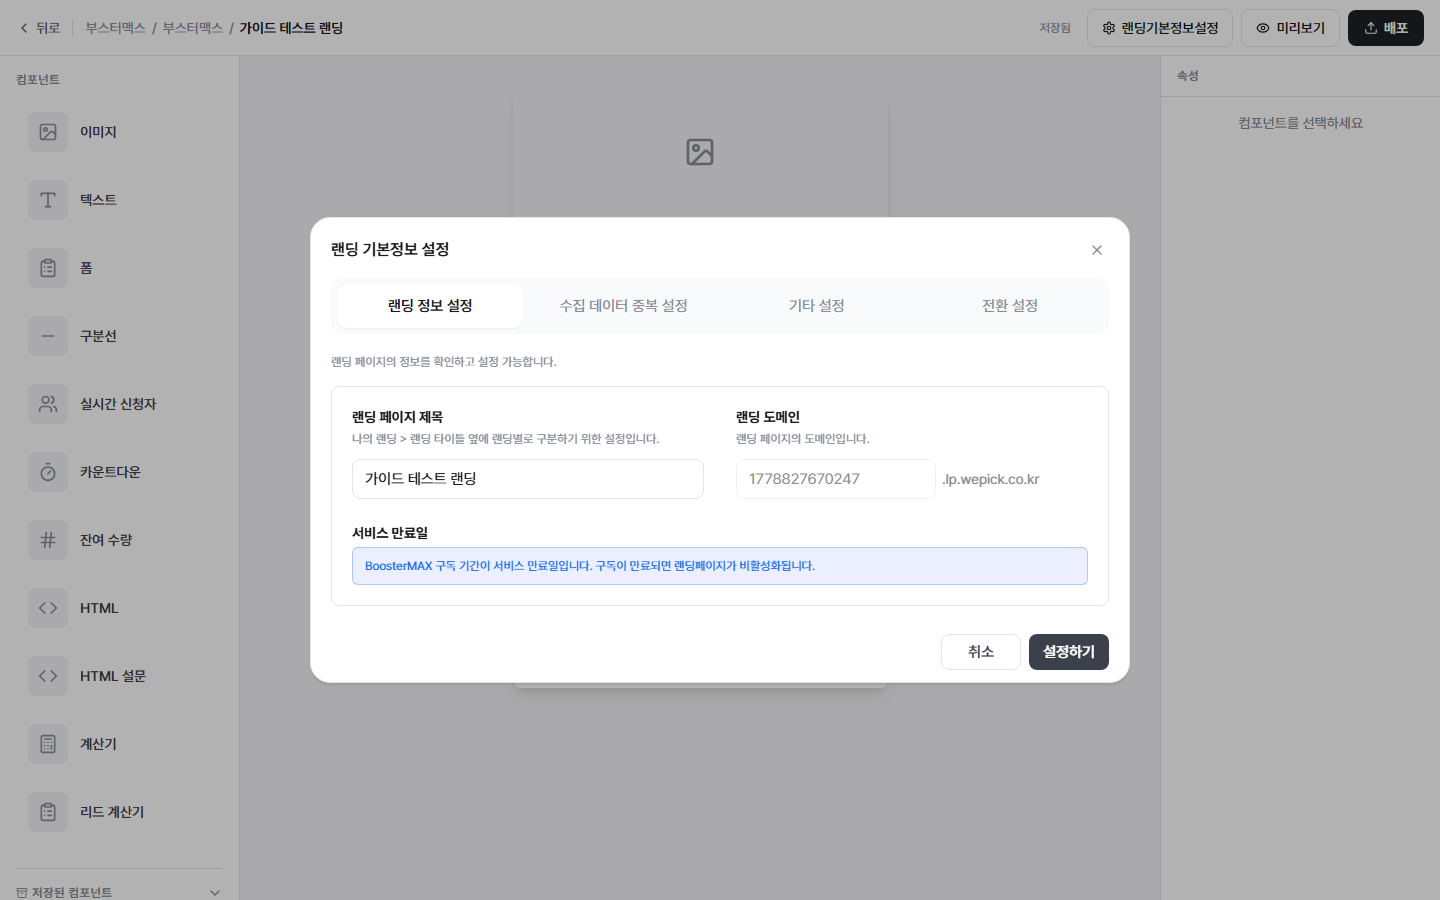Image resolution: width=1440 pixels, height=900 pixels.
Task: Click the 랜딩 도메인 input field
Action: click(836, 479)
